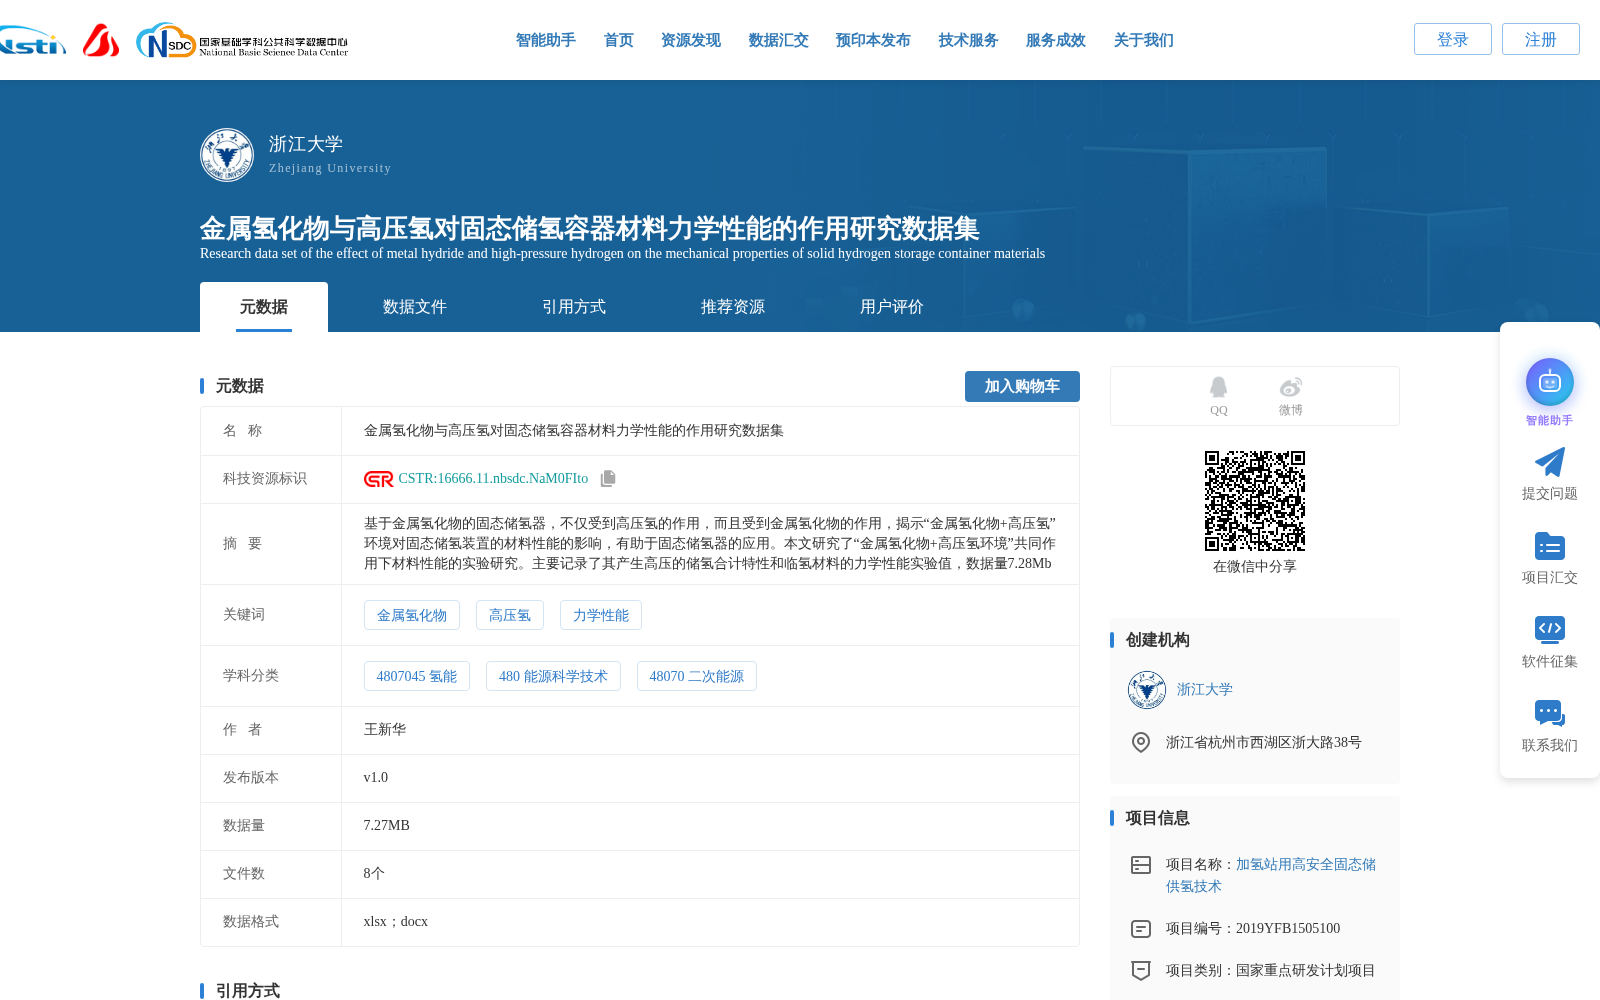Open the NSTL logo link
1600x1000 pixels.
[x=32, y=41]
